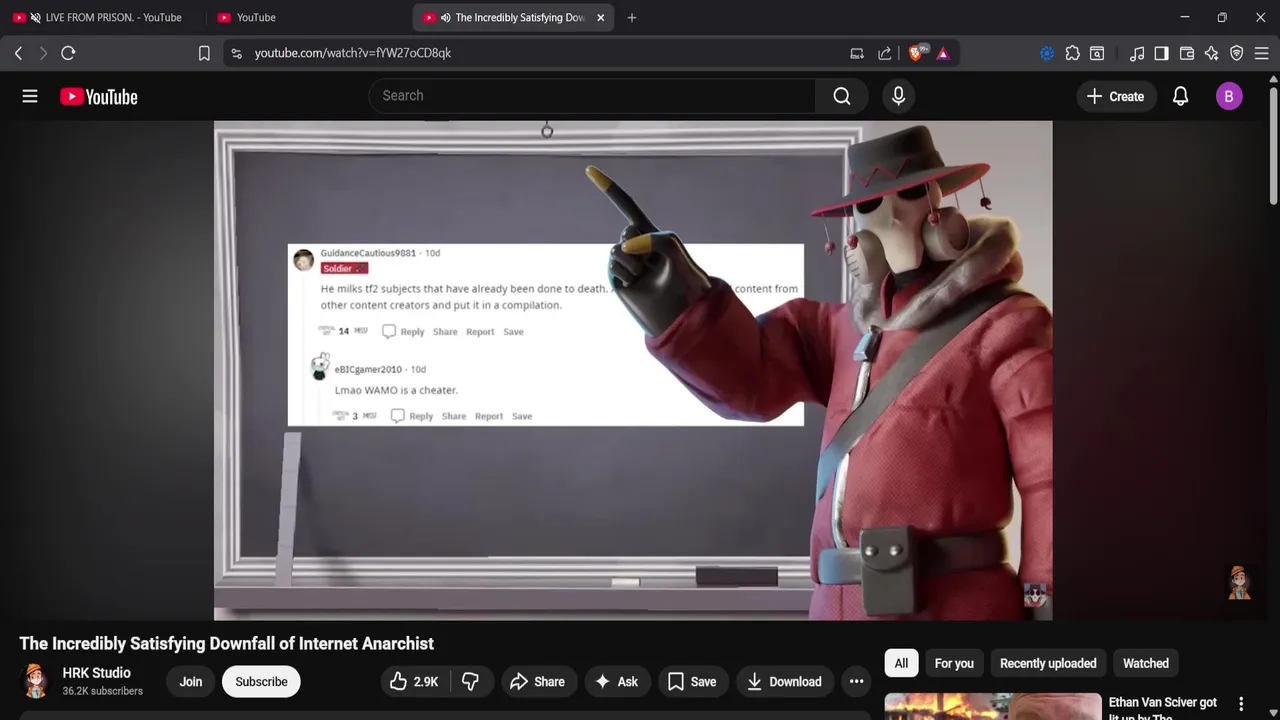Start voice search with the microphone
This screenshot has width=1280, height=720.
point(898,96)
